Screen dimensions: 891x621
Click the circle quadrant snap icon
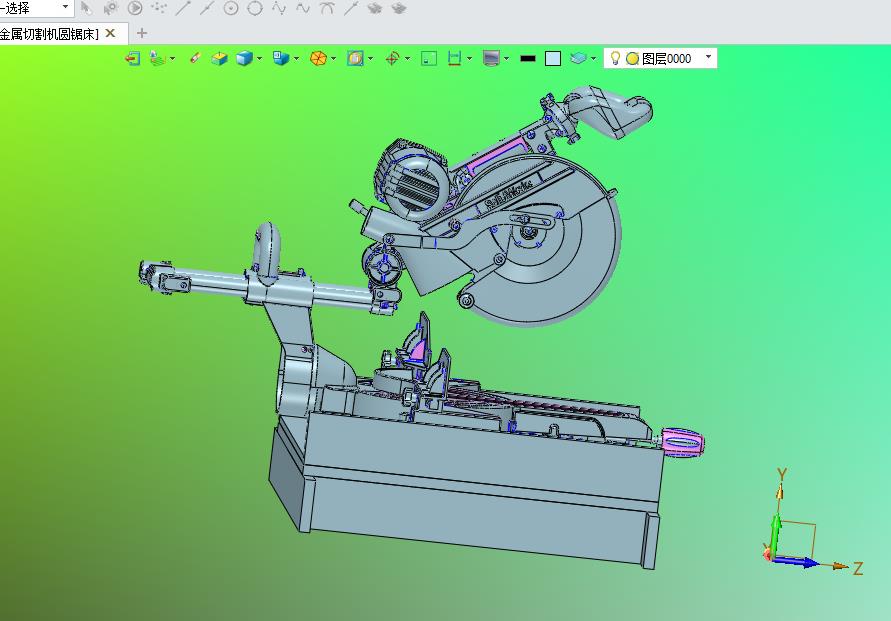coord(255,8)
